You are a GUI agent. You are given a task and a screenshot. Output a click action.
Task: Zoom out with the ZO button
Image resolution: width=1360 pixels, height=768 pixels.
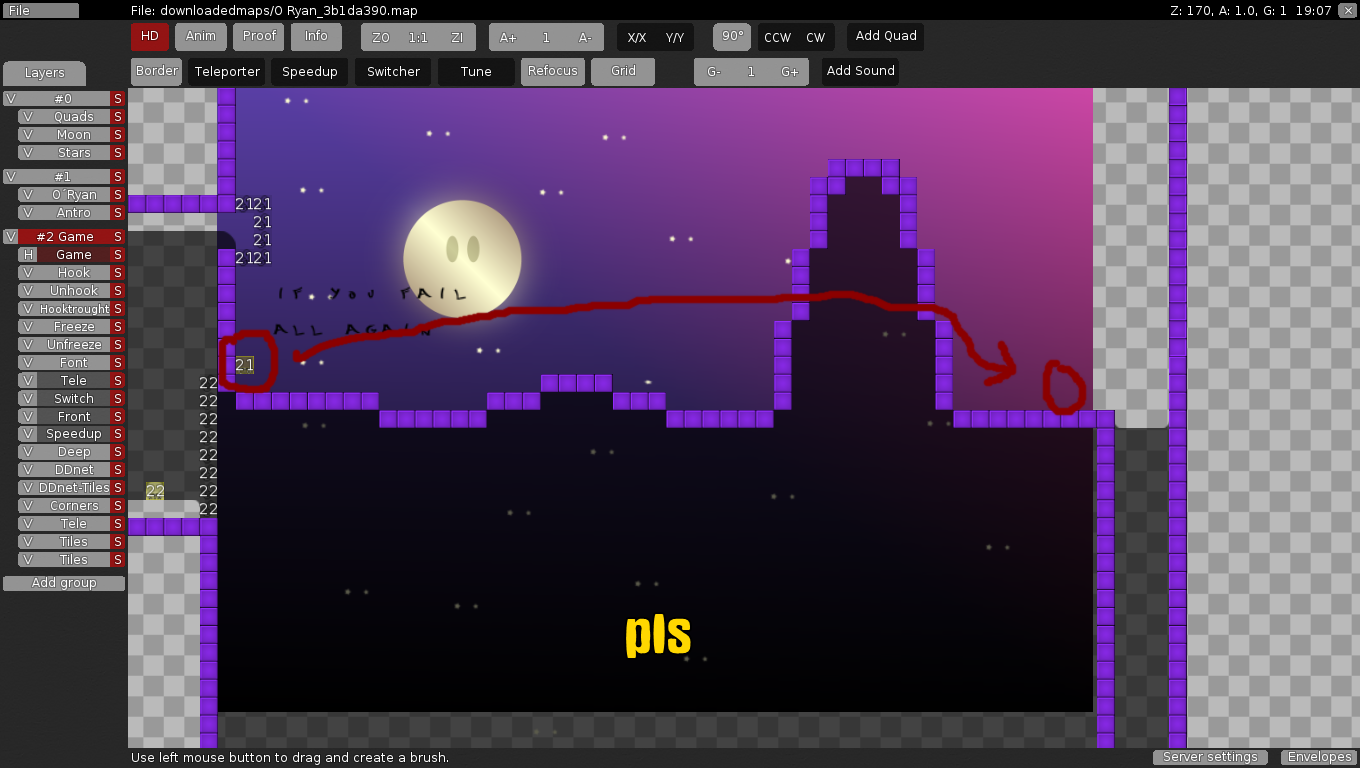[380, 37]
